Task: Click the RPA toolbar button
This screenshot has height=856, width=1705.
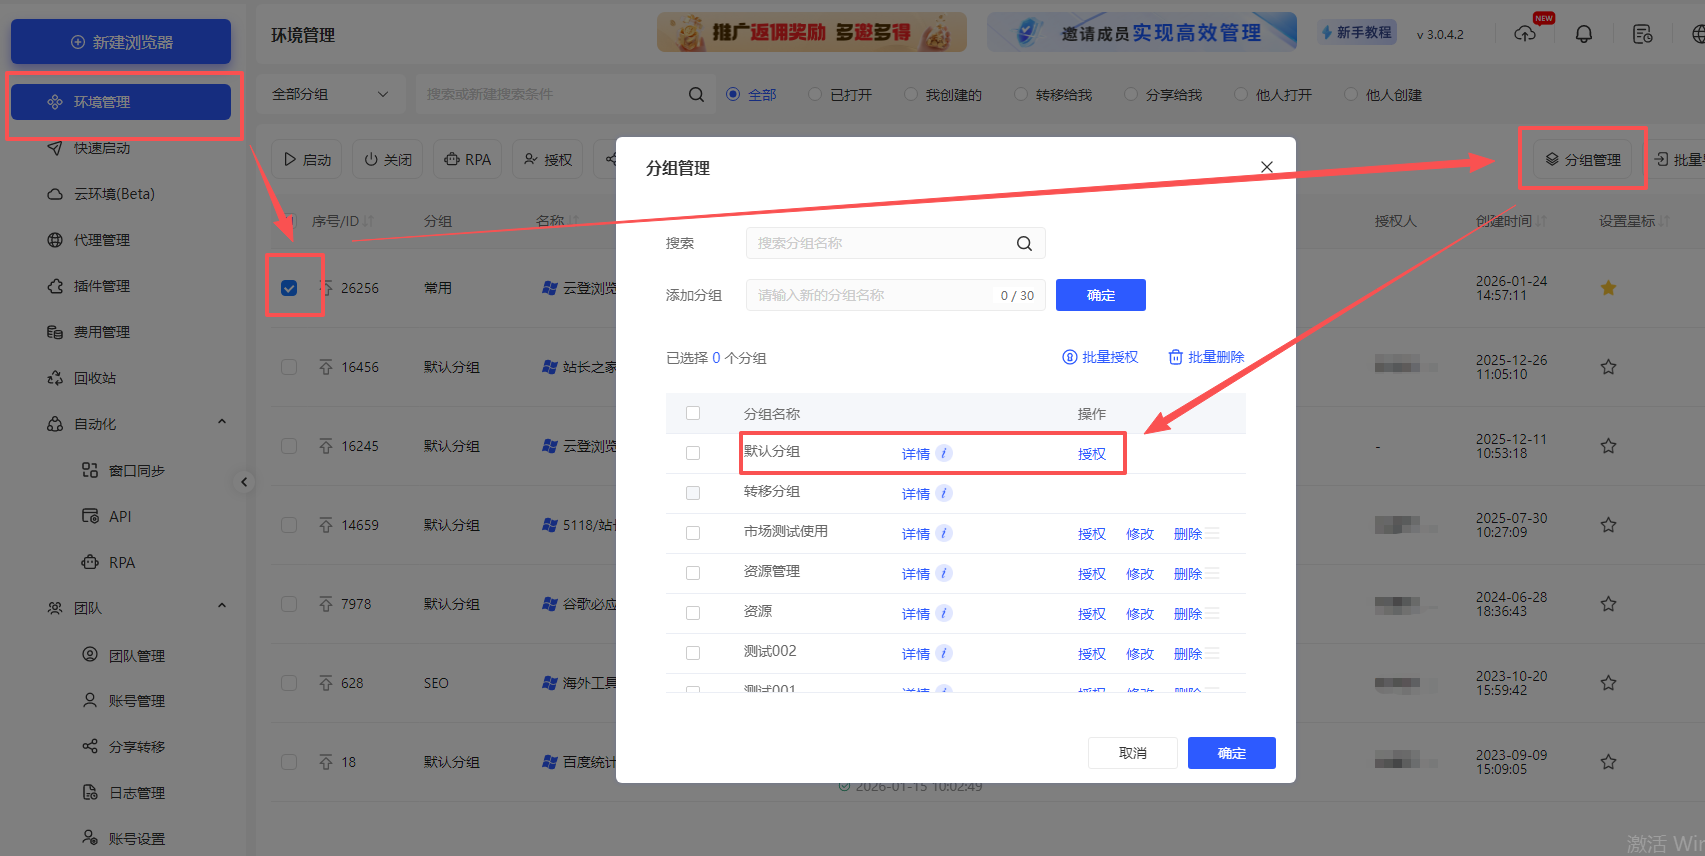Action: (468, 160)
